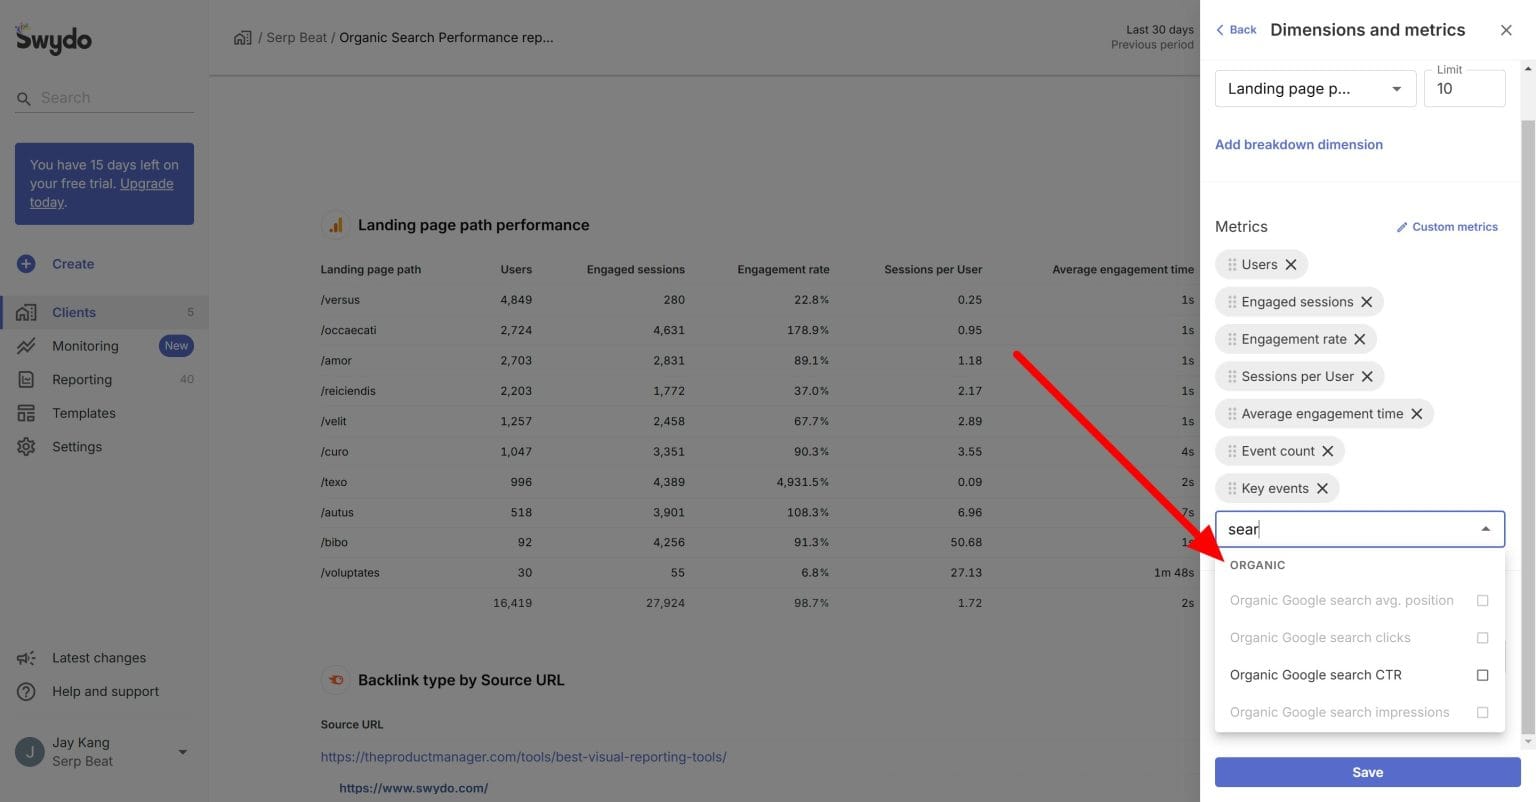This screenshot has width=1536, height=802.
Task: Click inside the Limit input field
Action: pyautogui.click(x=1463, y=88)
